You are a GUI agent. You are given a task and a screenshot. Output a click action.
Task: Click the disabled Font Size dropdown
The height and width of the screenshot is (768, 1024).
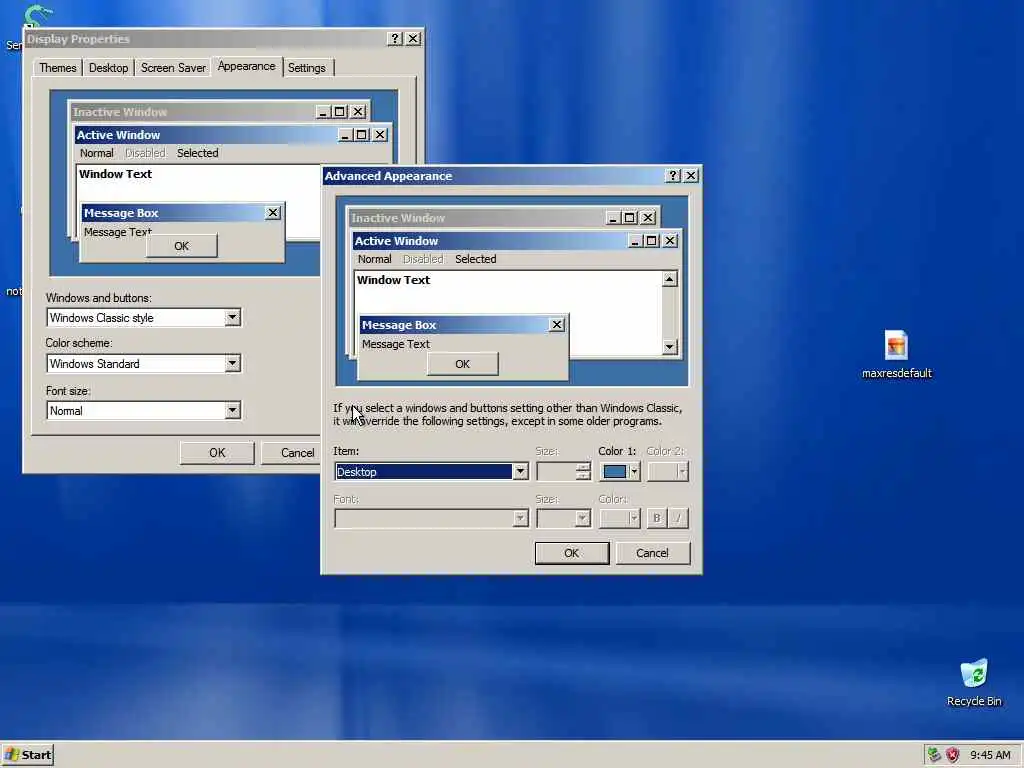click(563, 519)
